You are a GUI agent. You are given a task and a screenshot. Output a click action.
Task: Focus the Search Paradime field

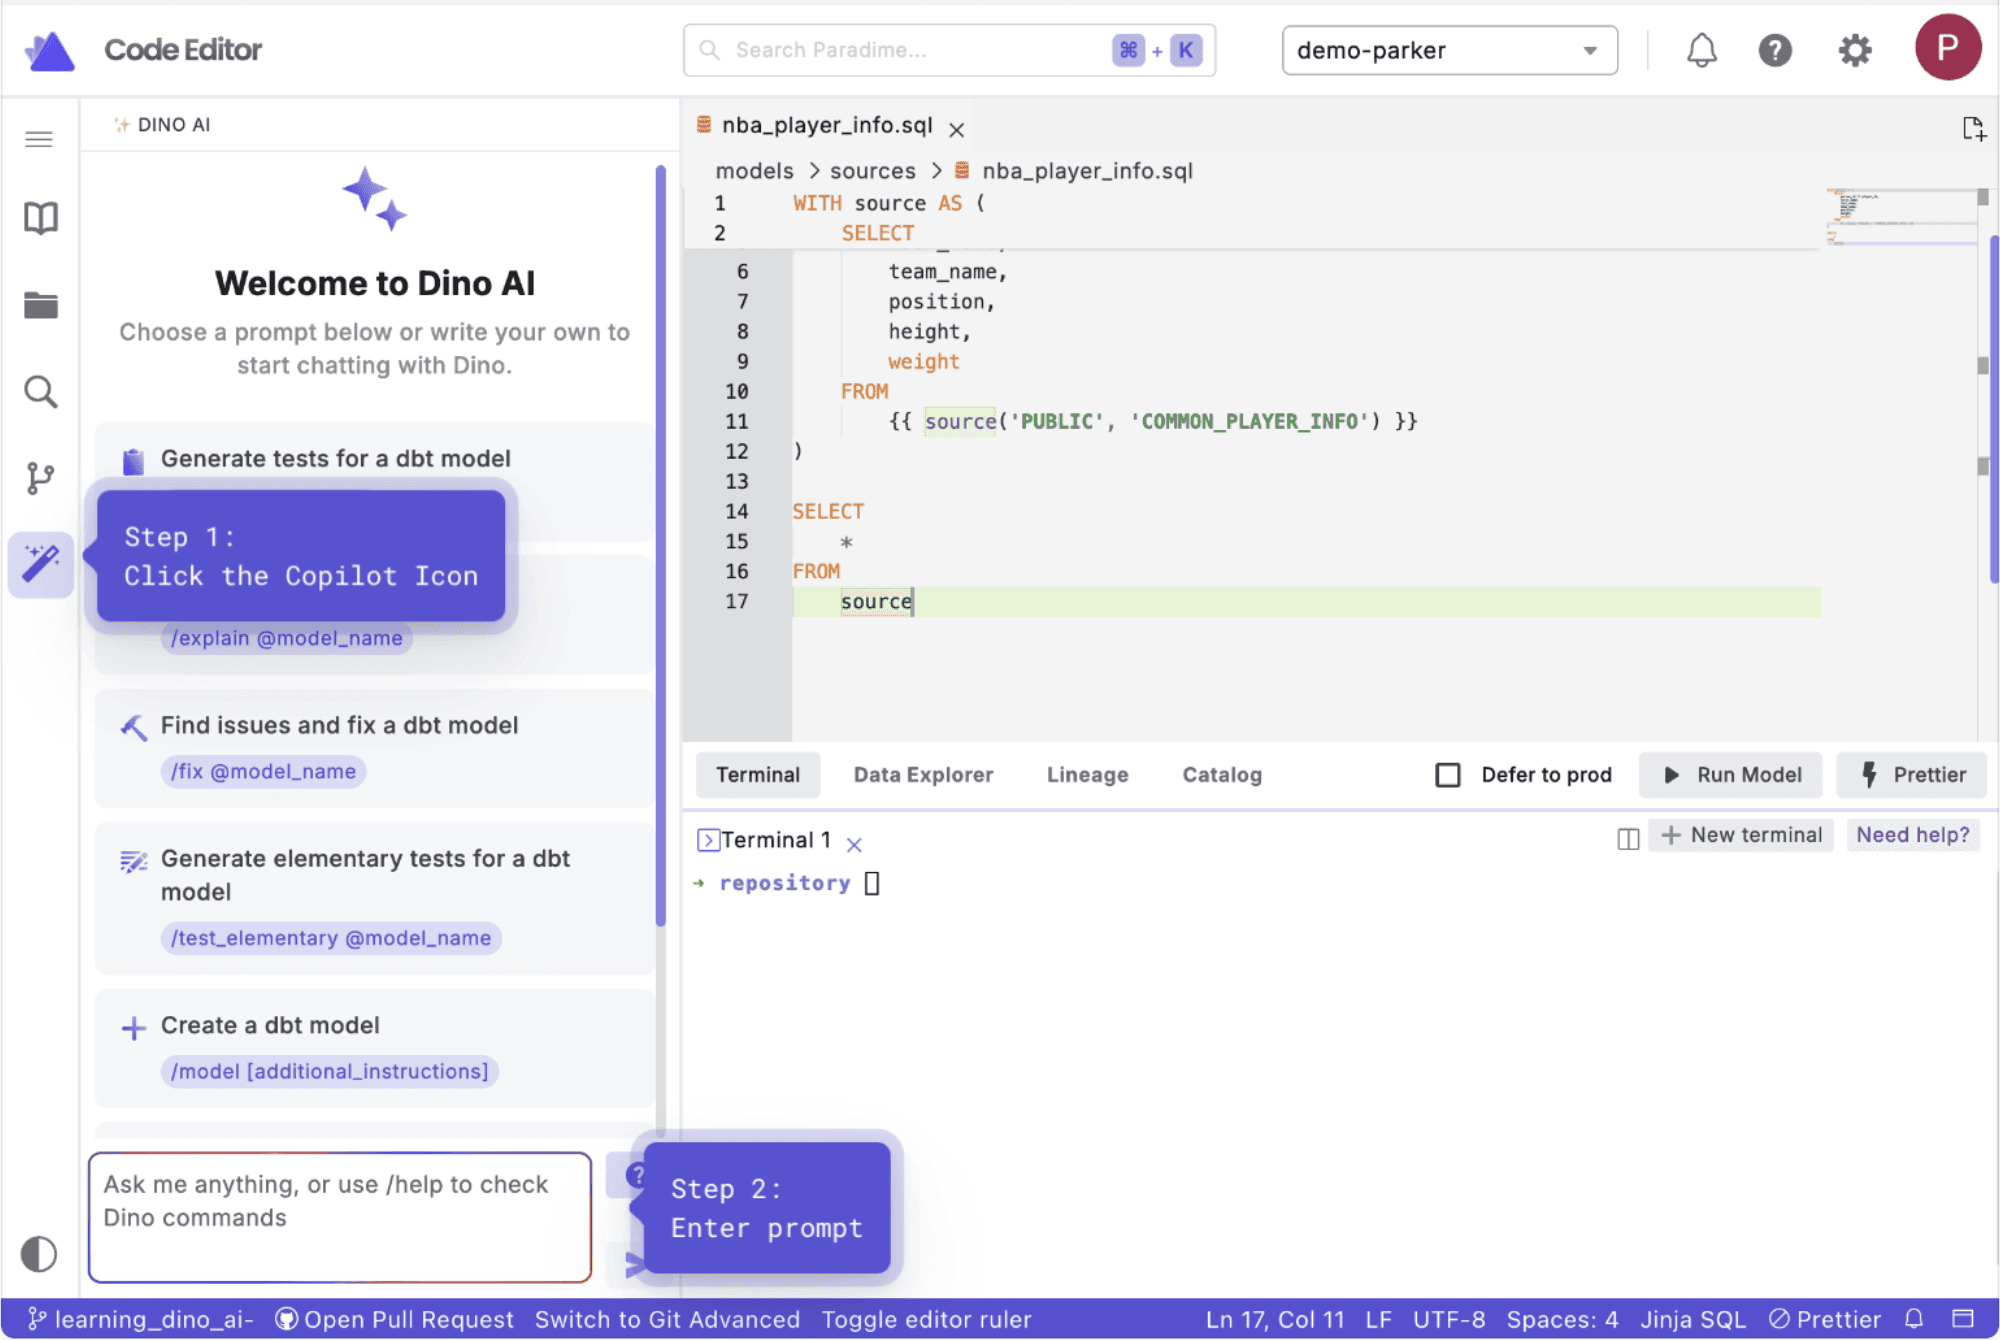[949, 50]
